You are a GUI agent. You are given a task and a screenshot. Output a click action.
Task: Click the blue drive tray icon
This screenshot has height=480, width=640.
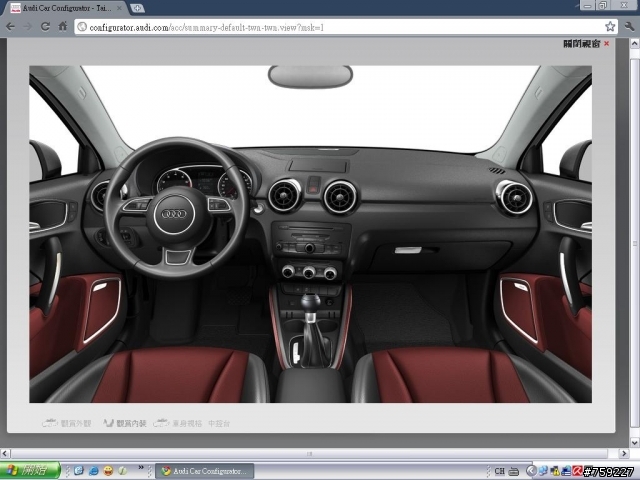click(x=566, y=471)
